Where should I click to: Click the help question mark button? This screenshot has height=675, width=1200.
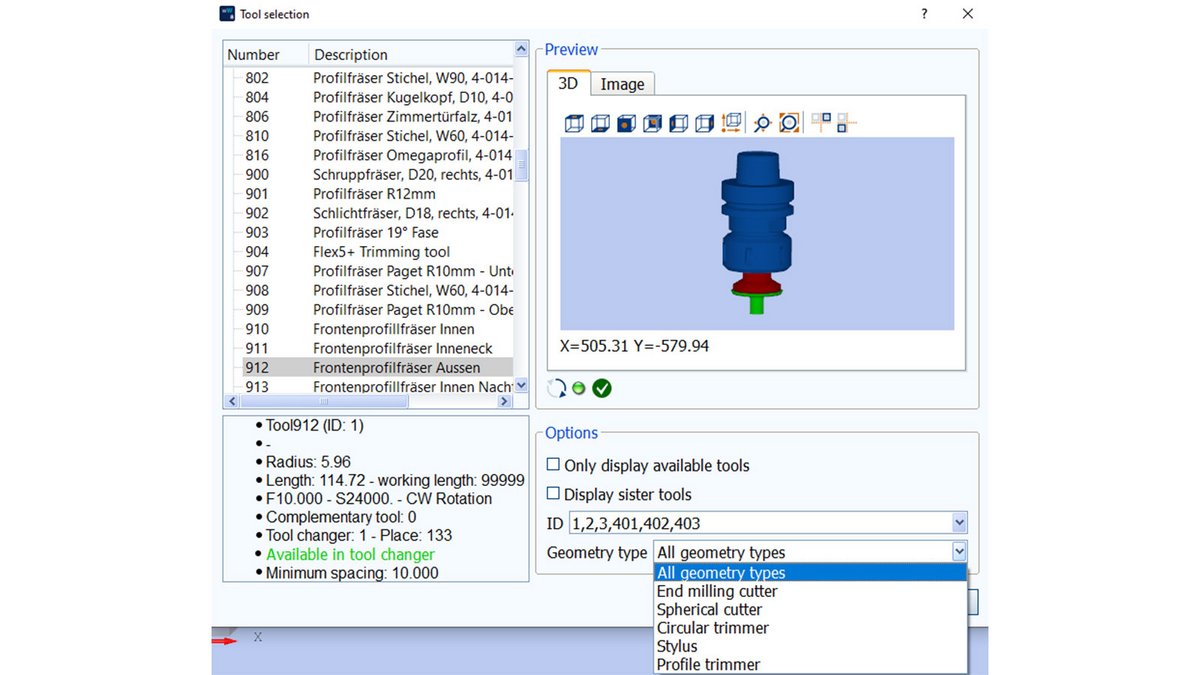(x=923, y=14)
